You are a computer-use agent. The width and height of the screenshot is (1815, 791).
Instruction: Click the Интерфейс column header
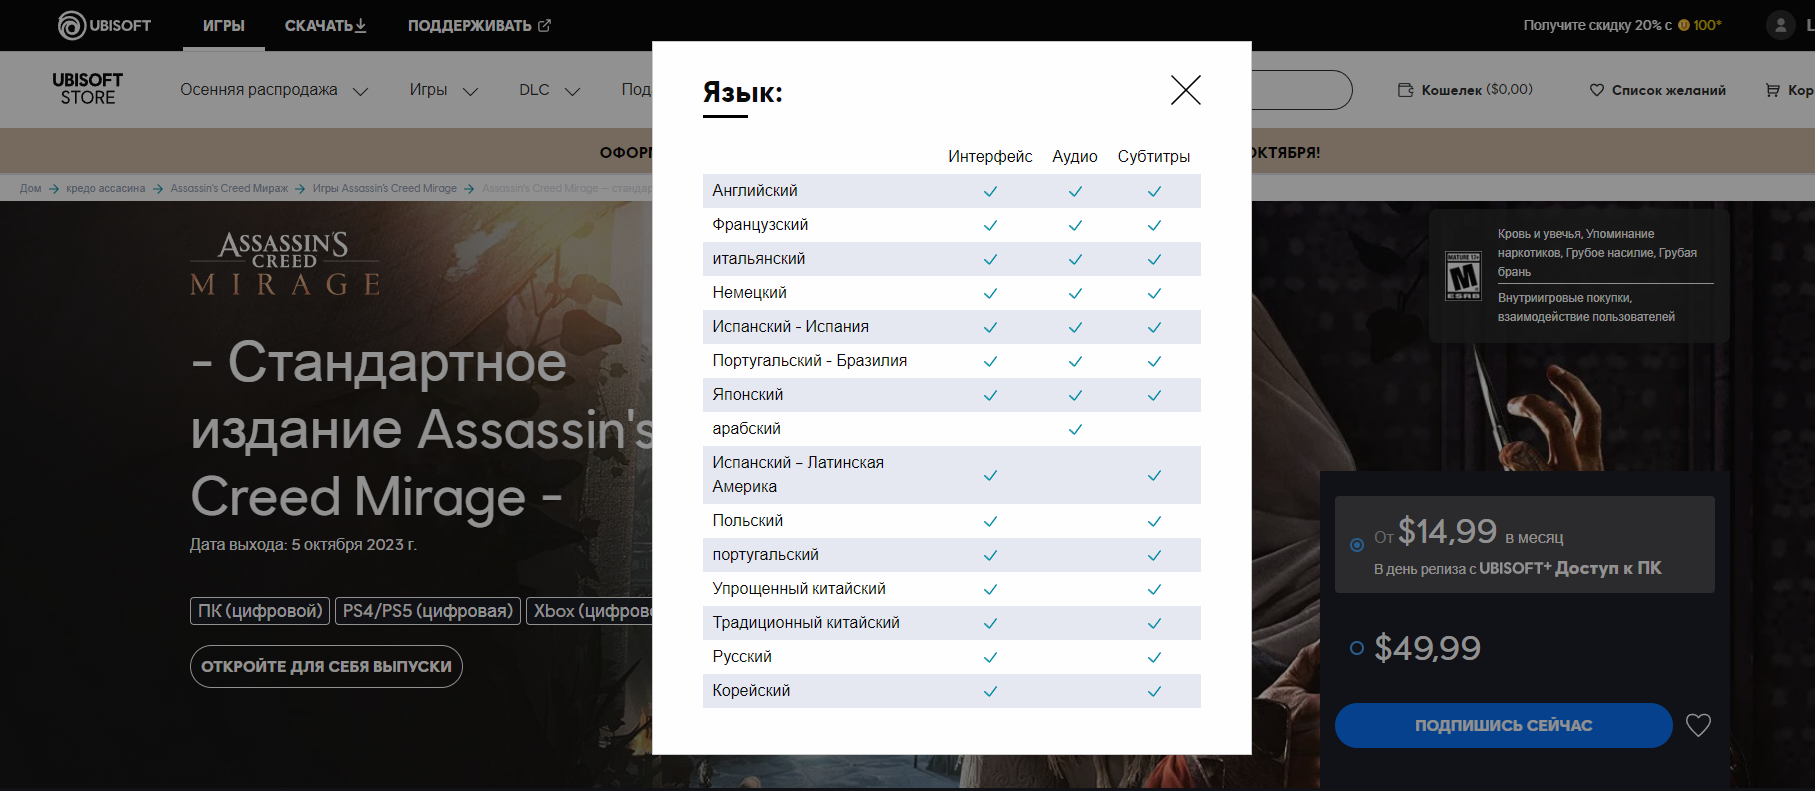coord(990,156)
